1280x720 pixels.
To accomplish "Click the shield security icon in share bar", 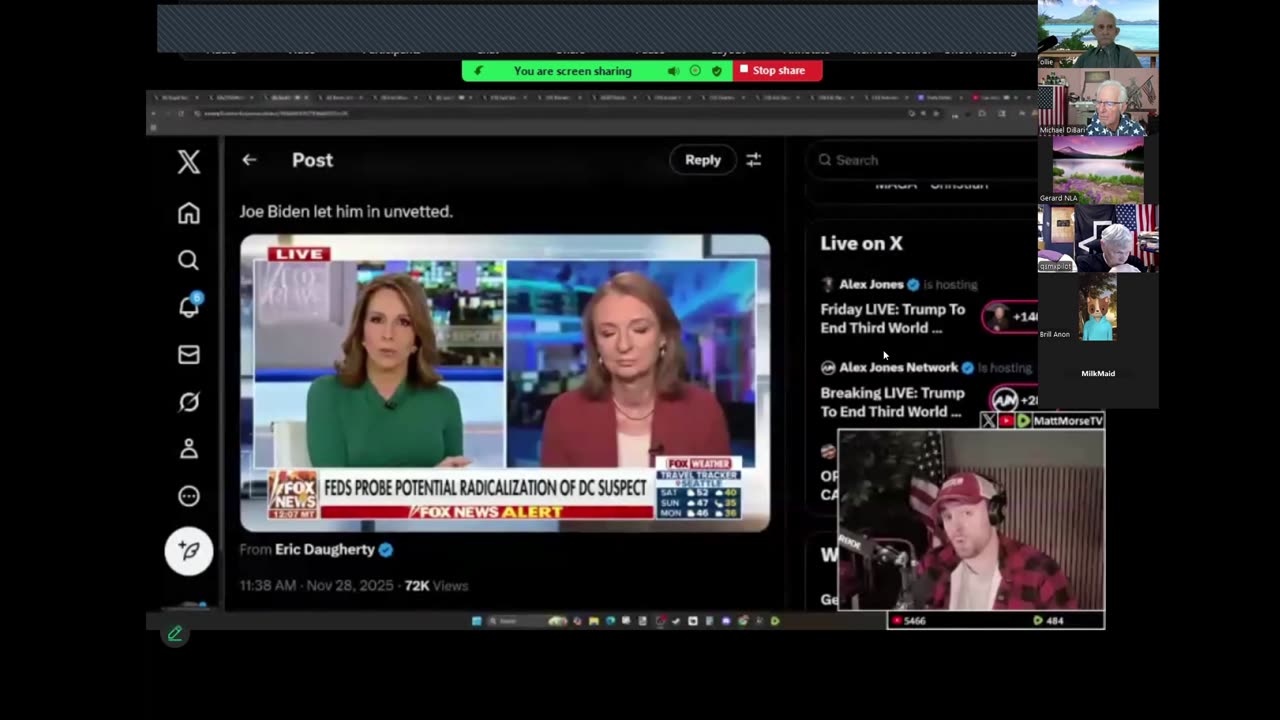I will pyautogui.click(x=717, y=71).
